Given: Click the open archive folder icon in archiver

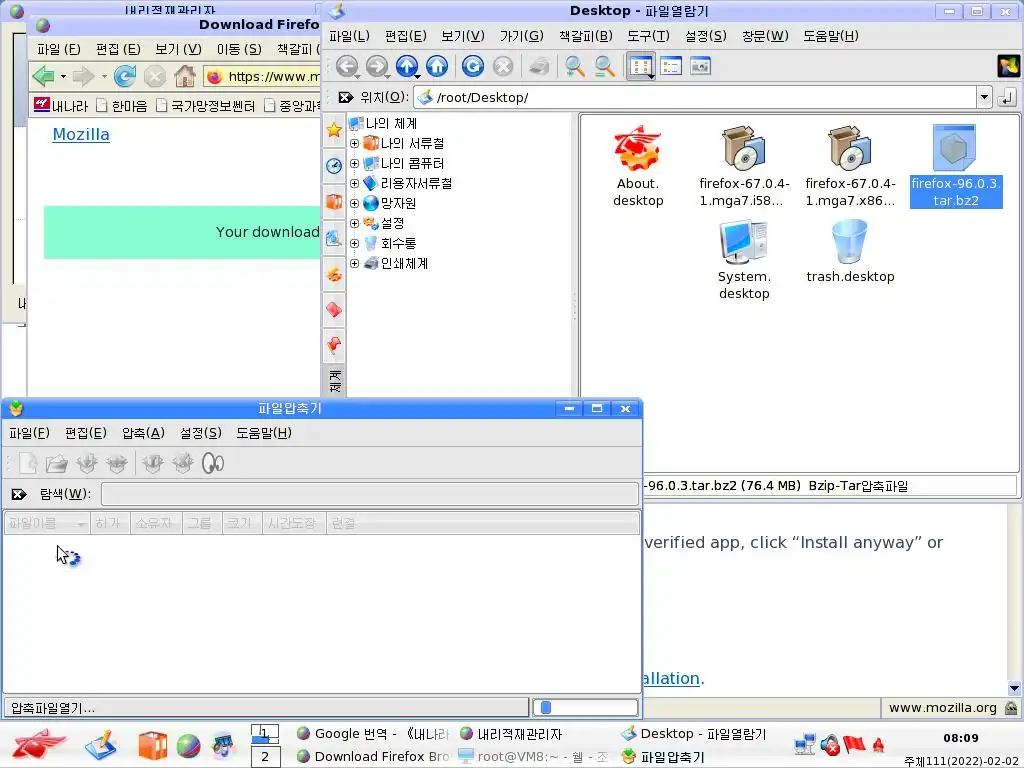Looking at the screenshot, I should coord(57,463).
